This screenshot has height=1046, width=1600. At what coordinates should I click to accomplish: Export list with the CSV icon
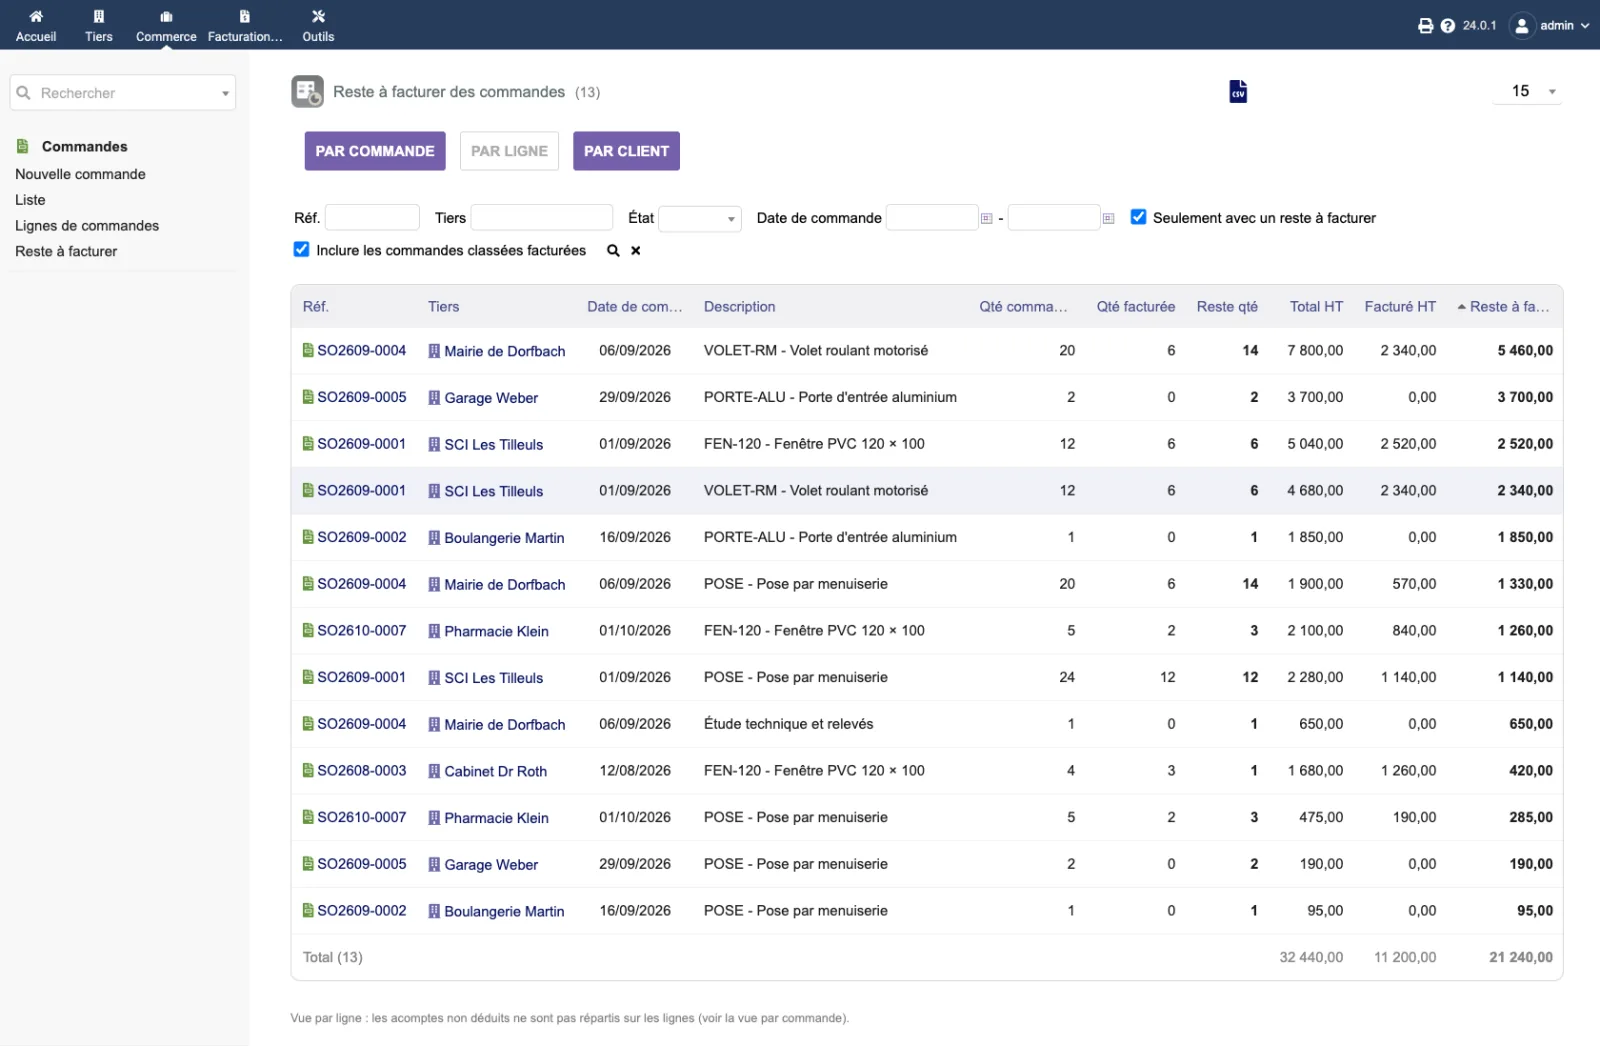[1238, 91]
